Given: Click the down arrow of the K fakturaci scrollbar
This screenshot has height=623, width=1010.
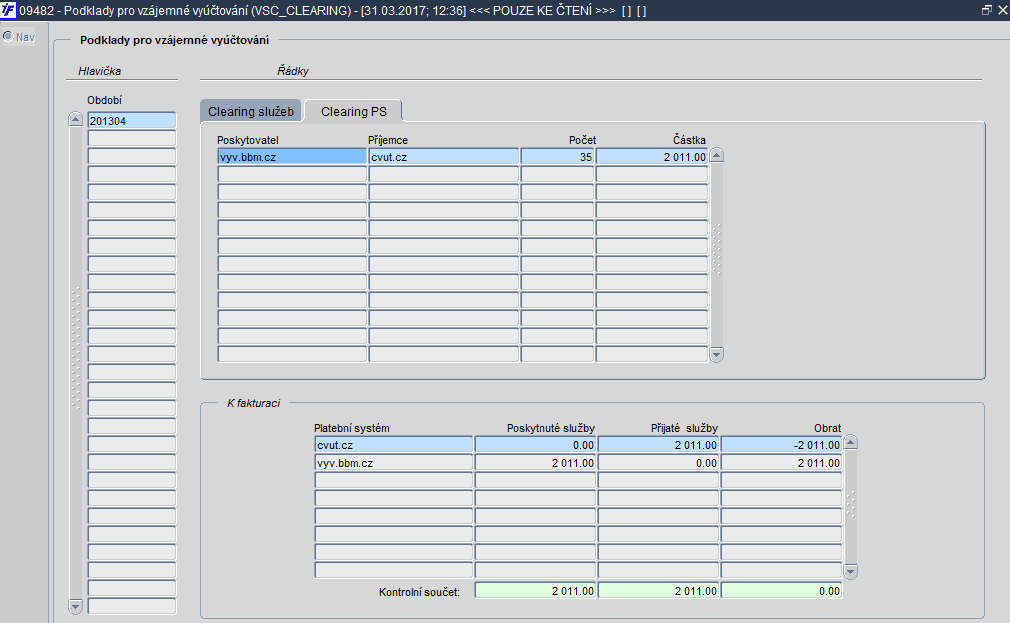Looking at the screenshot, I should (850, 571).
